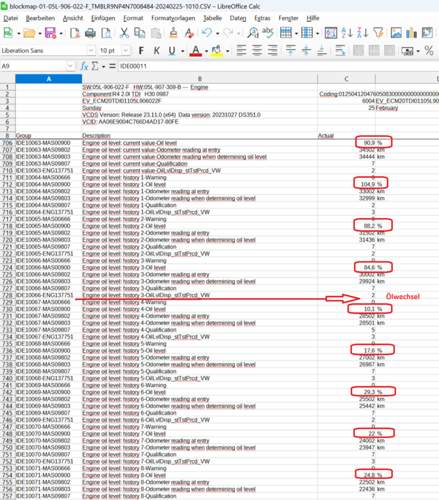Select column A header
The image size is (439, 500).
coord(49,79)
